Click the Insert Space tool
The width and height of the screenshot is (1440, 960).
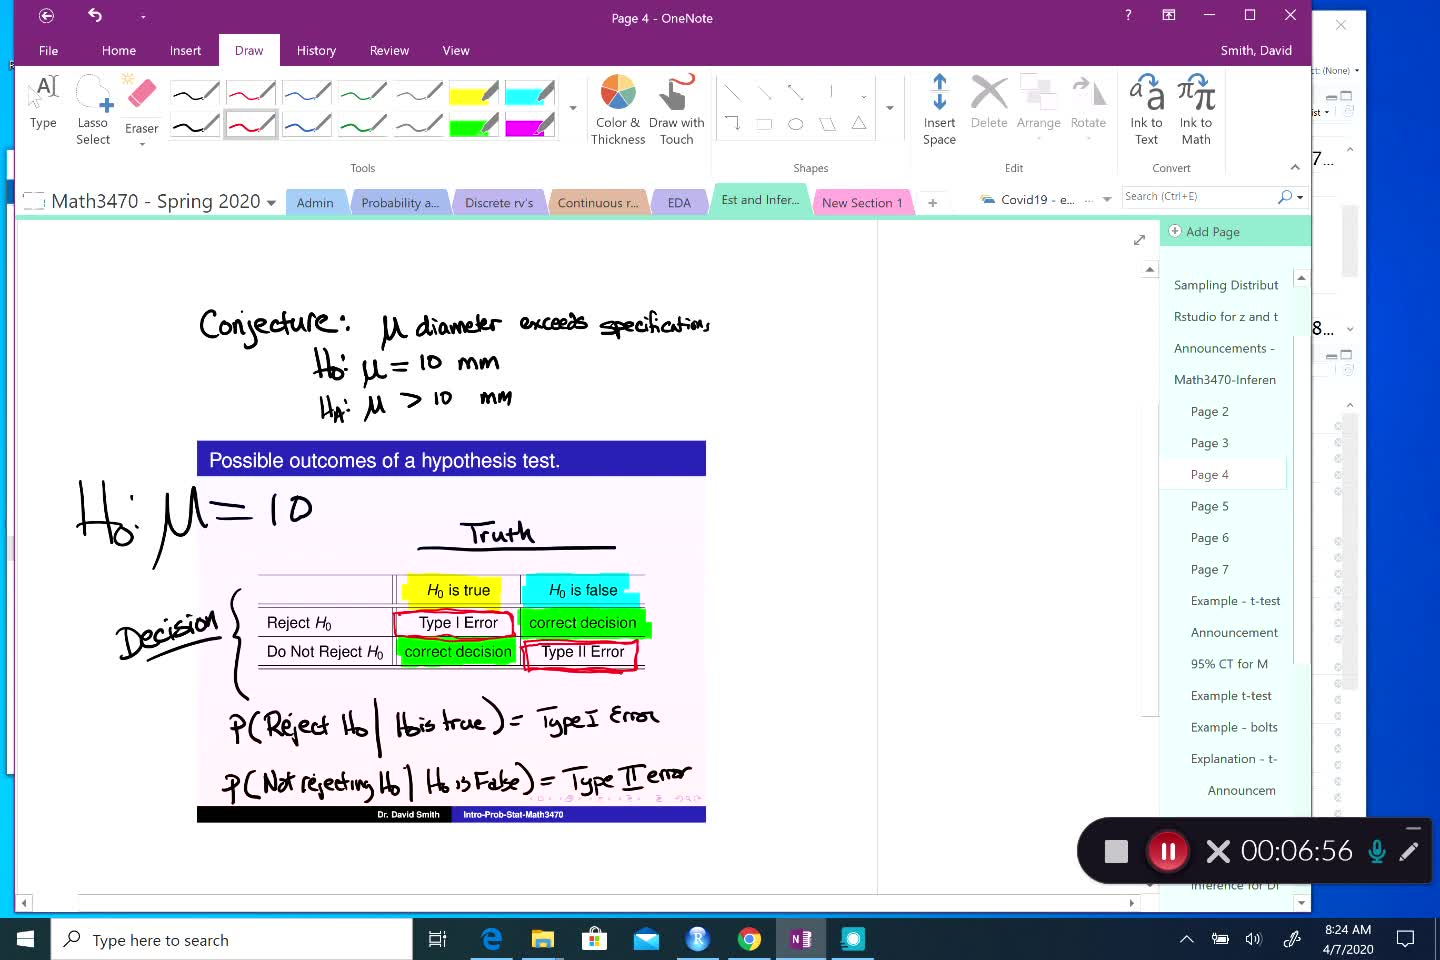click(x=939, y=110)
